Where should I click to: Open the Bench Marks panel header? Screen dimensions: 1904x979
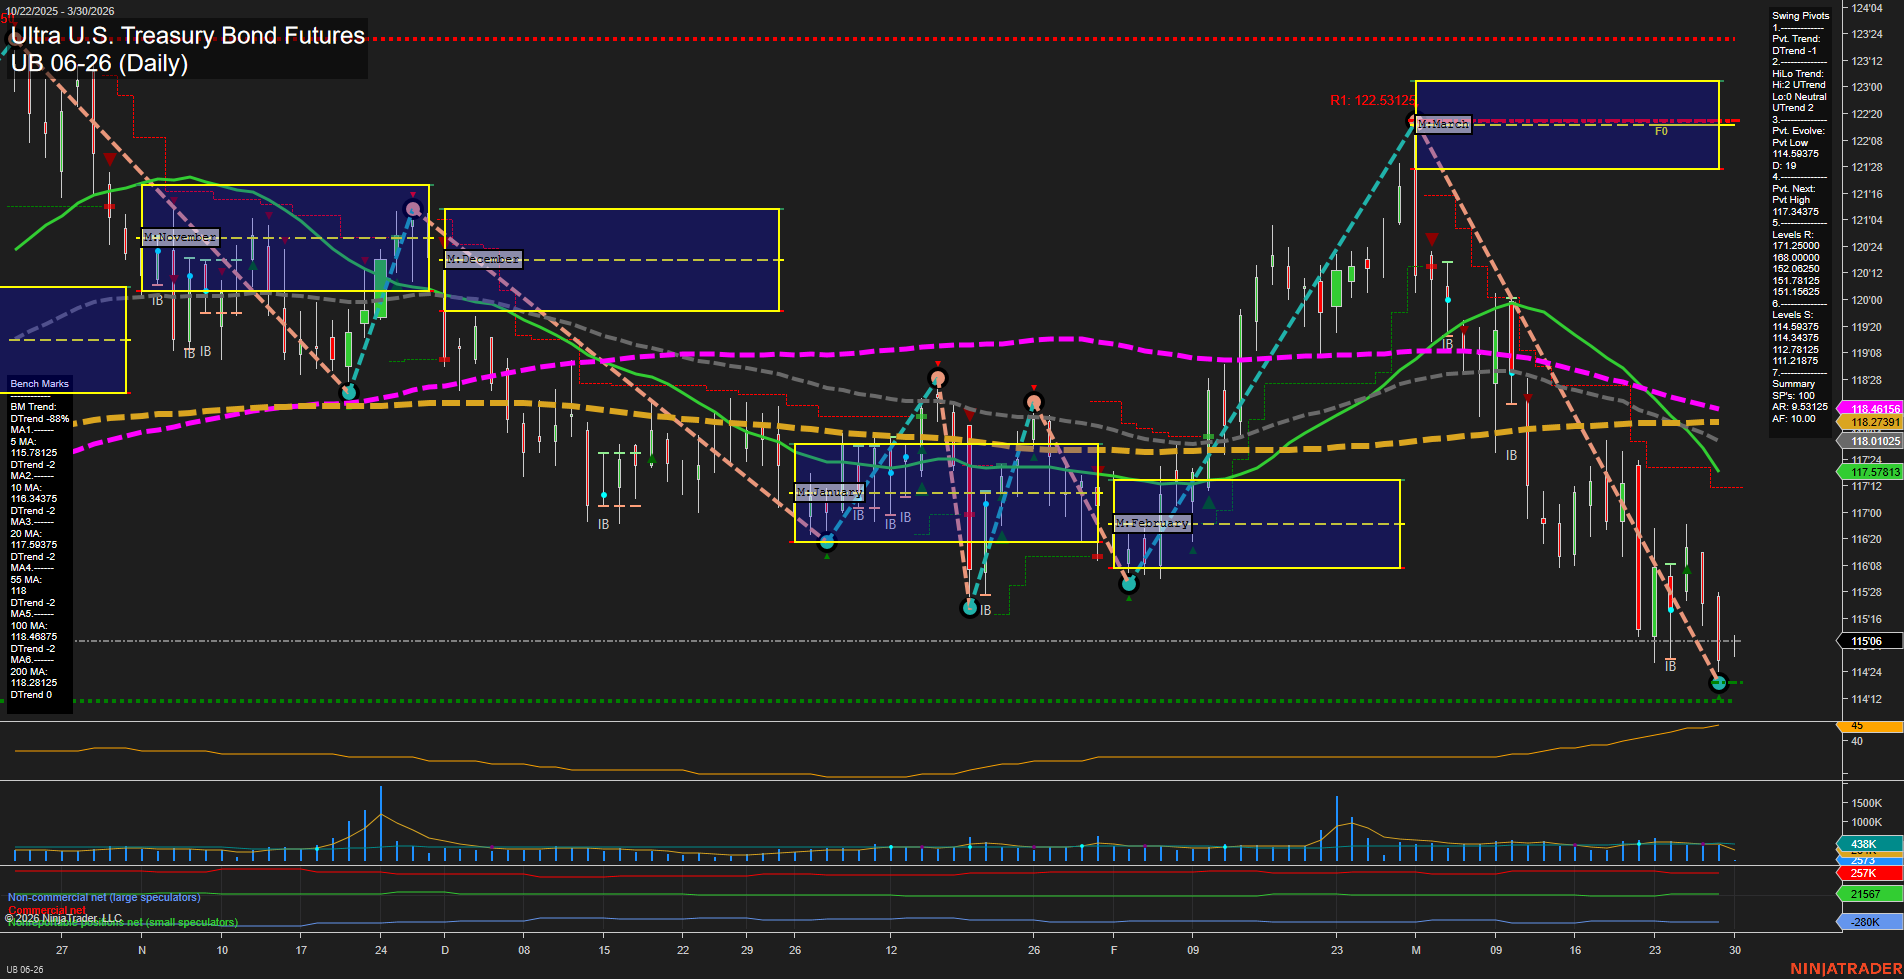38,383
